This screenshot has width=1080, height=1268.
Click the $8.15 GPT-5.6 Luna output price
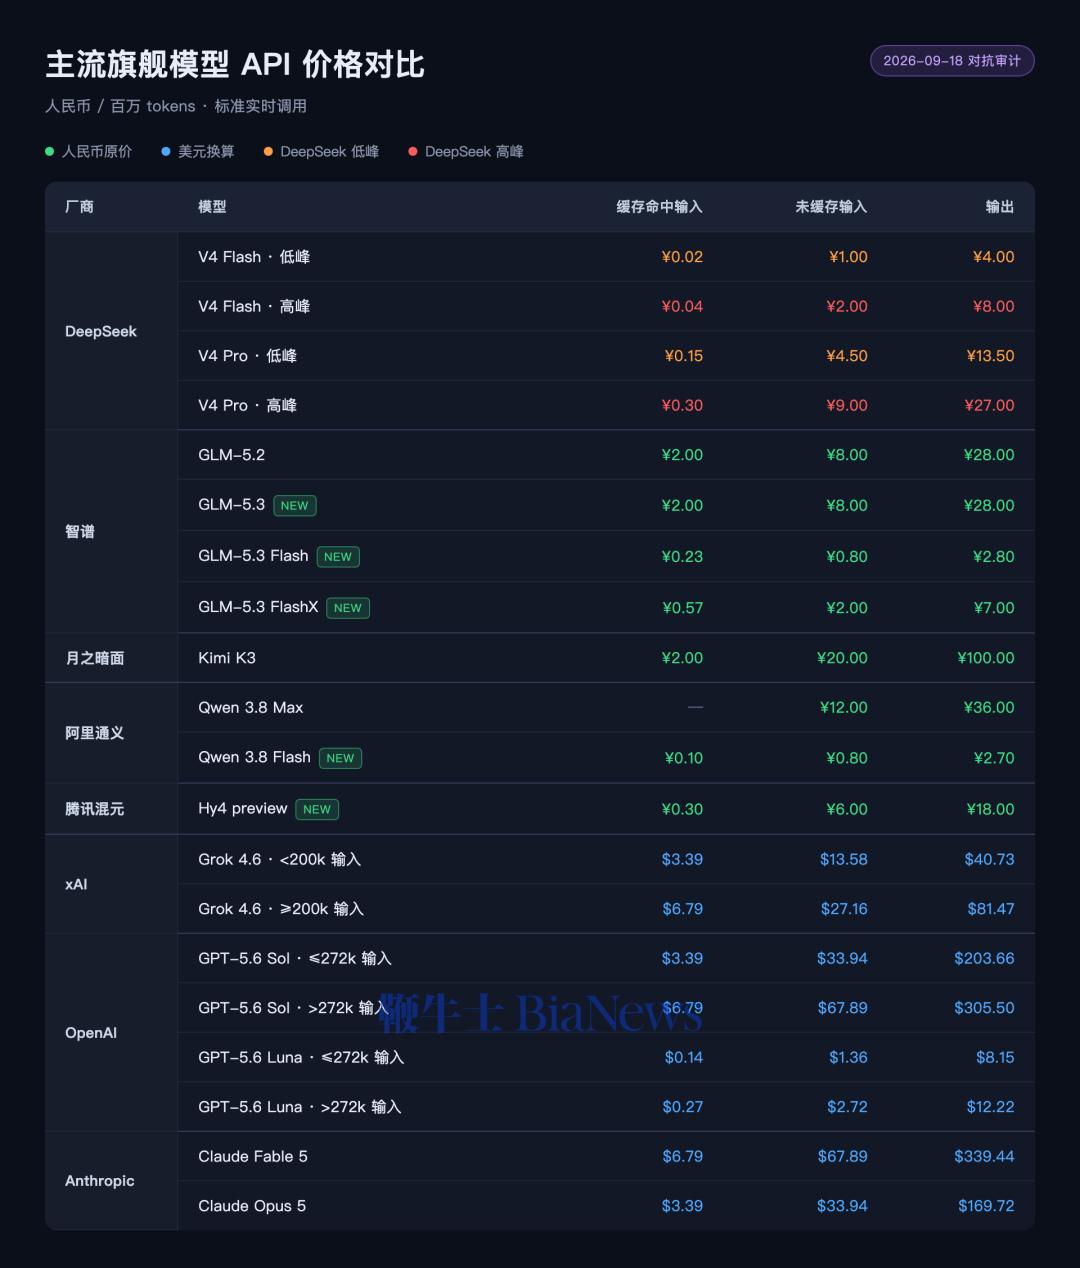click(995, 1058)
